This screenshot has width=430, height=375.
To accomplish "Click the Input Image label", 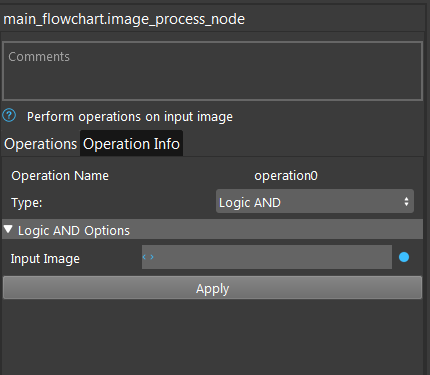I will [x=45, y=259].
